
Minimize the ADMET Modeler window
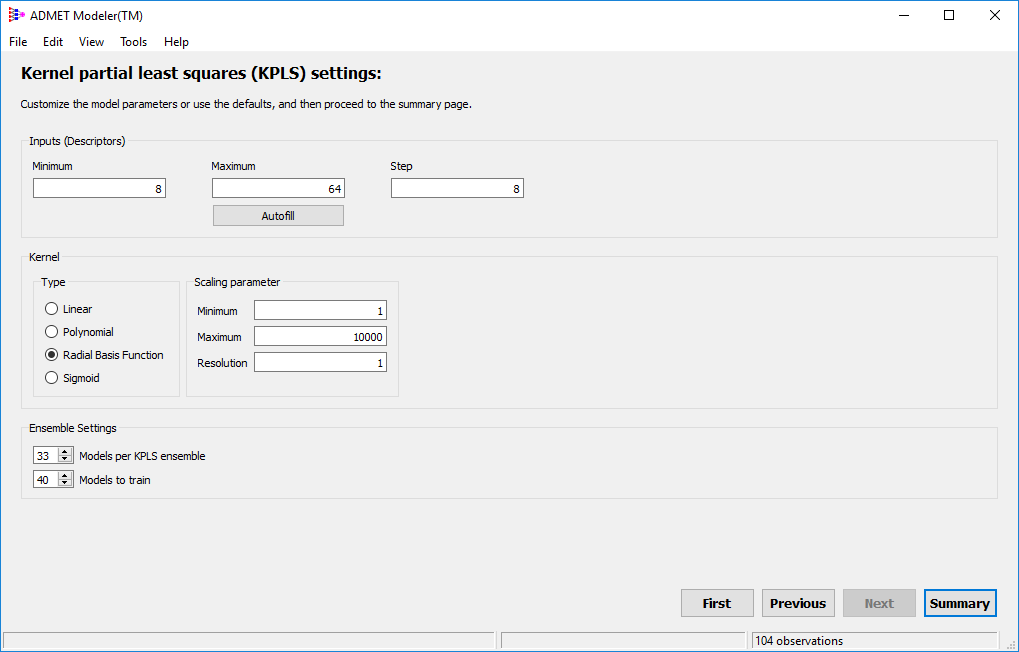(x=903, y=15)
